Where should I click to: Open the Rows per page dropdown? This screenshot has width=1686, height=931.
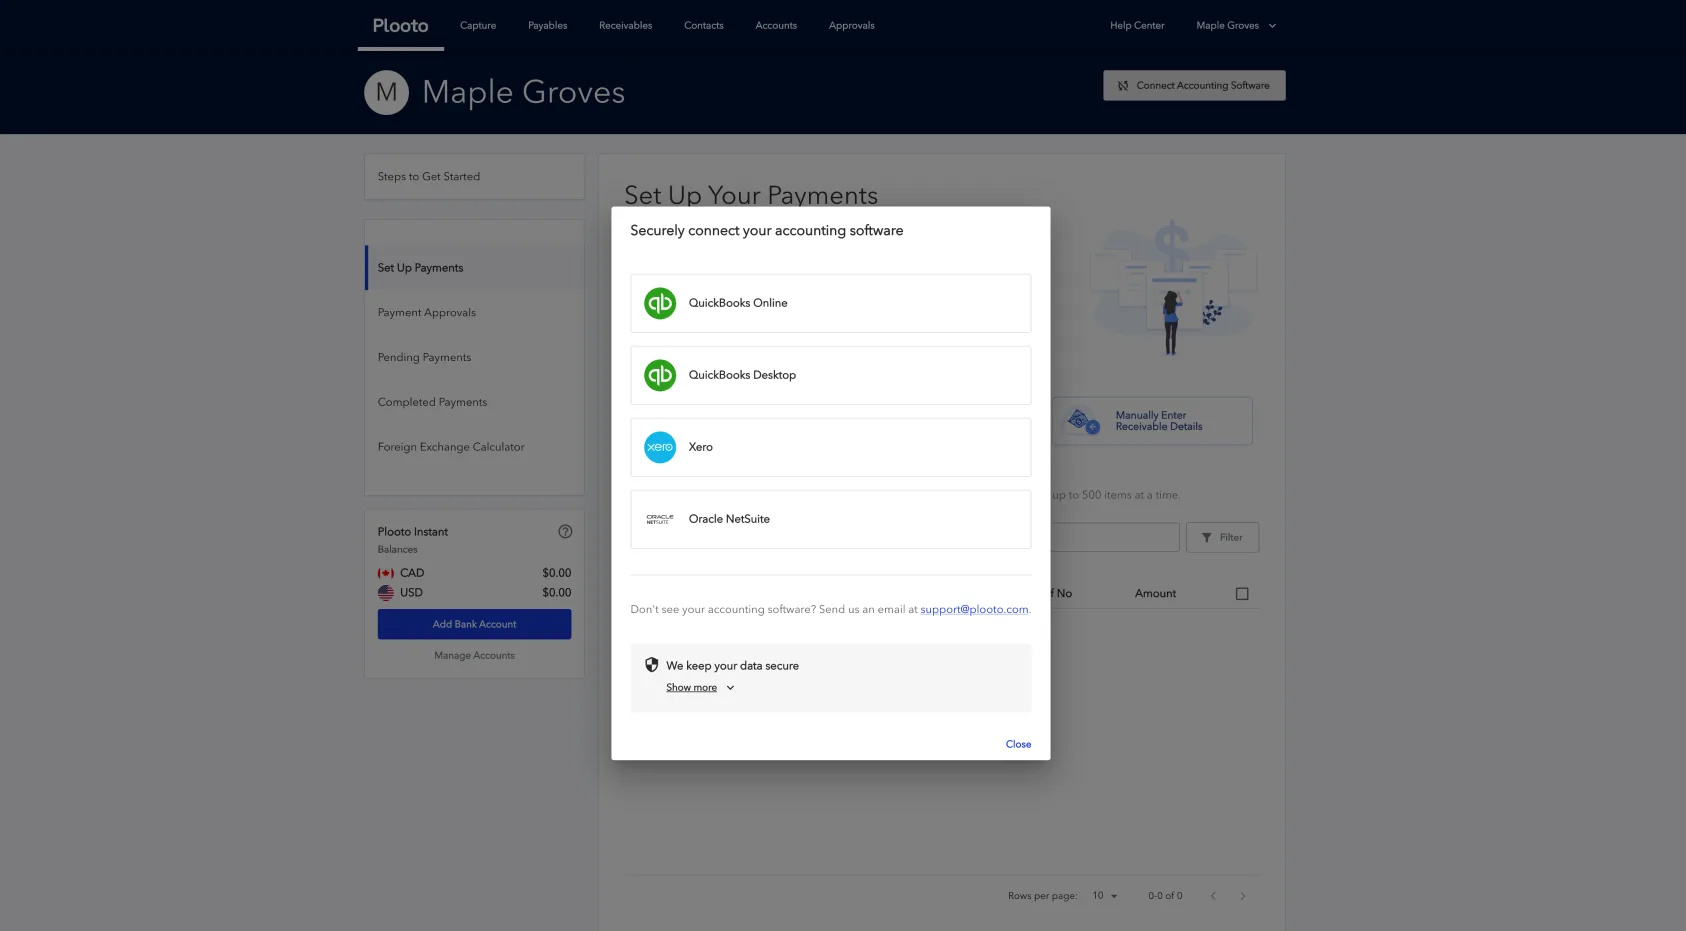[x=1105, y=896]
